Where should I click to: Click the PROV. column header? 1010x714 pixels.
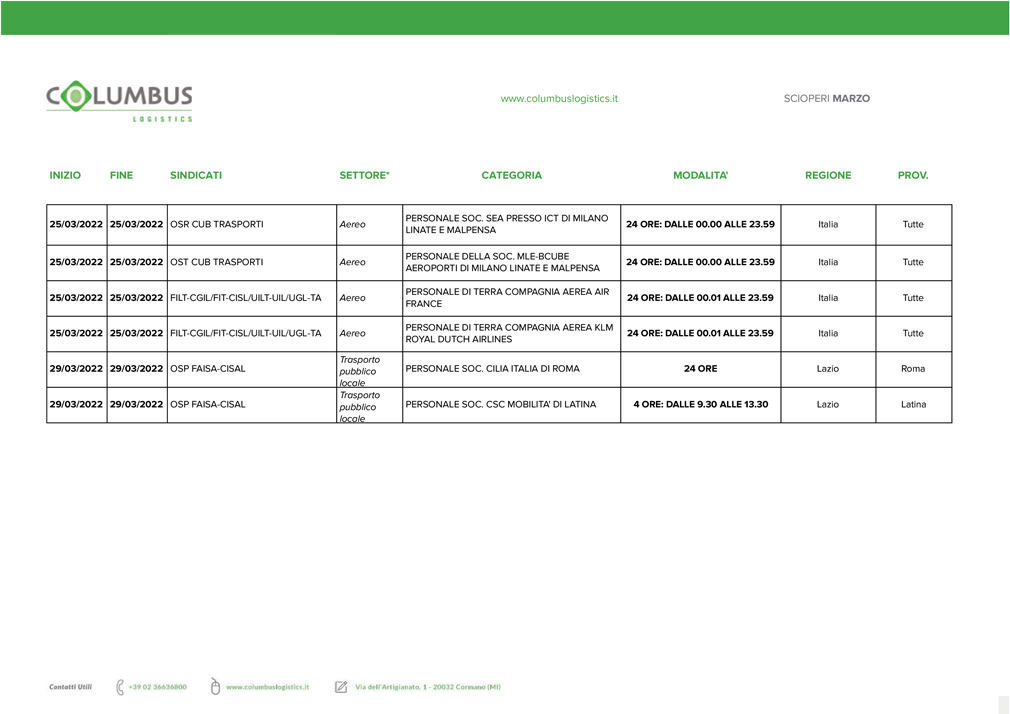click(912, 175)
